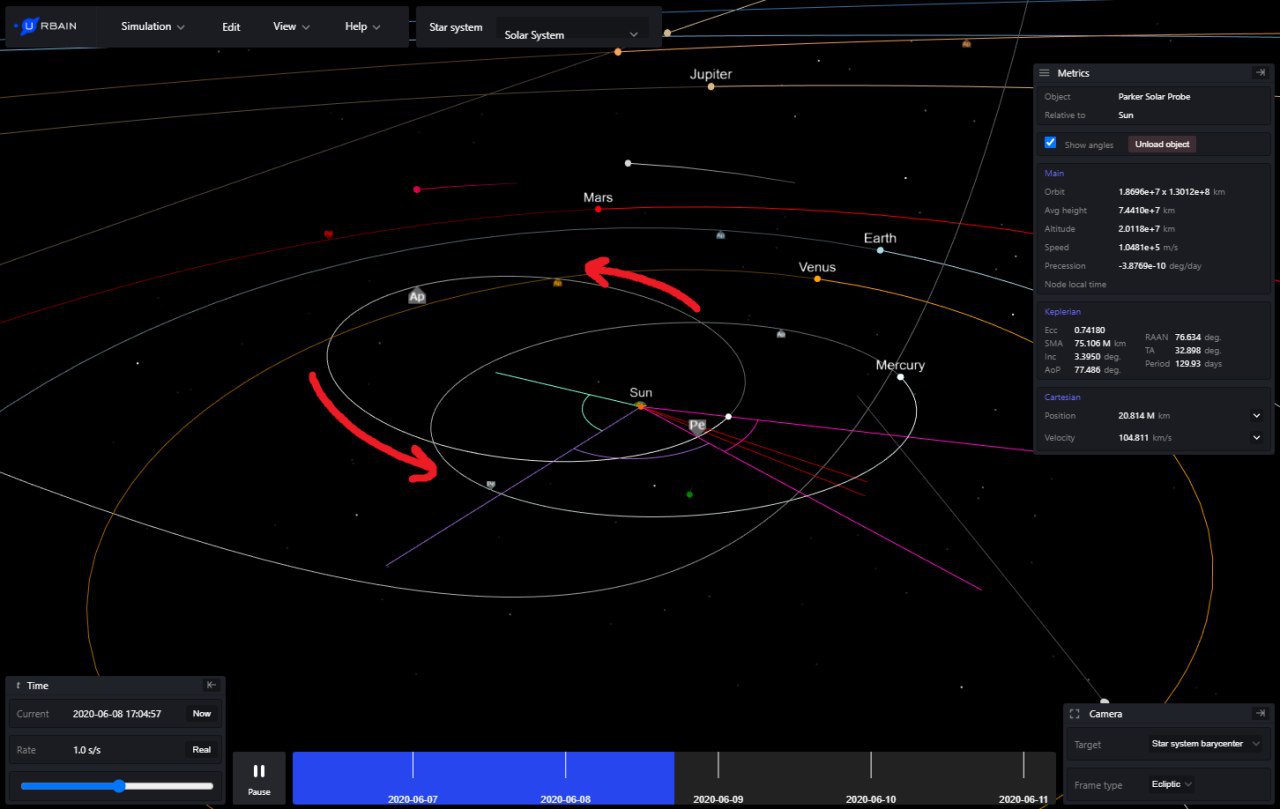The image size is (1280, 809).
Task: Click the Unload object button
Action: tap(1162, 144)
